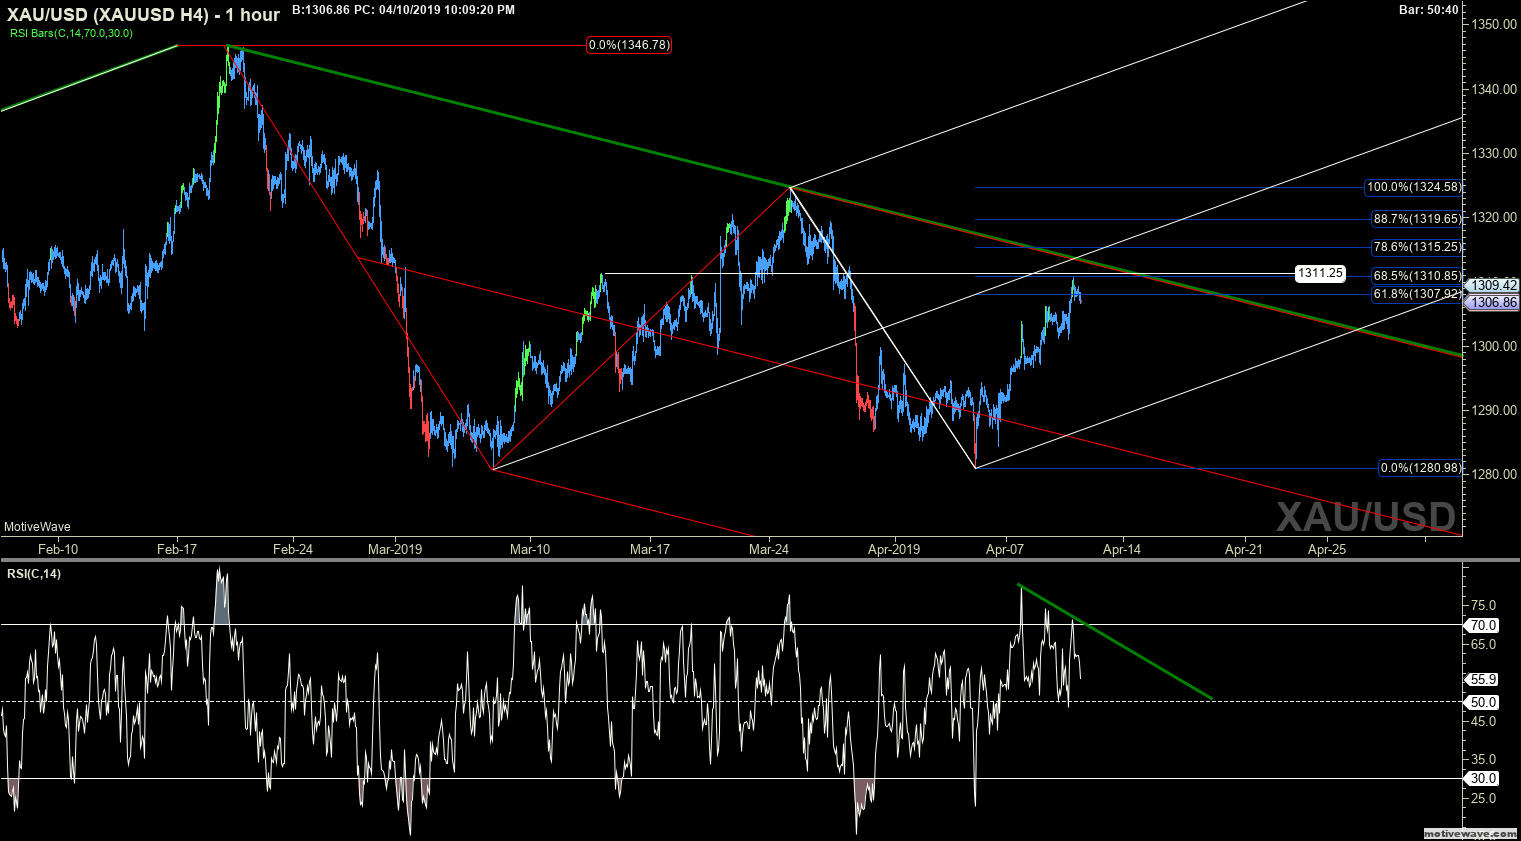Click the Apr-07 date axis label
Viewport: 1521px width, 841px height.
tap(1005, 549)
